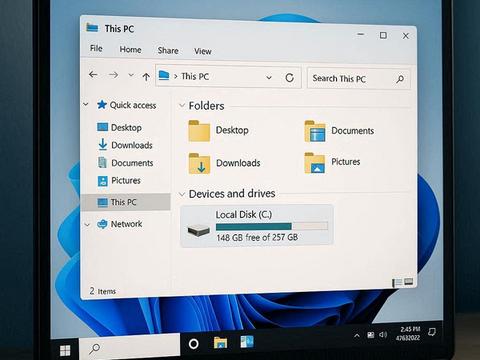
Task: Open Cortana circle on the taskbar
Action: tap(193, 344)
